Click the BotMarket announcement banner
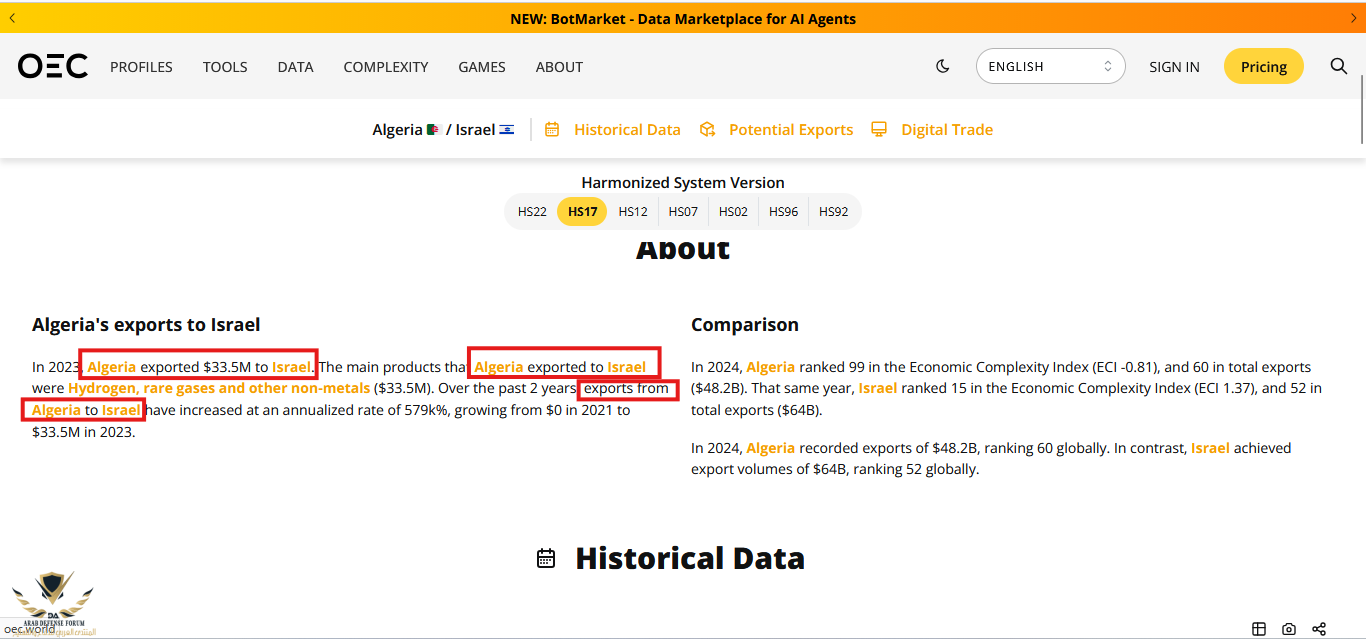Viewport: 1366px width, 639px height. pos(683,18)
